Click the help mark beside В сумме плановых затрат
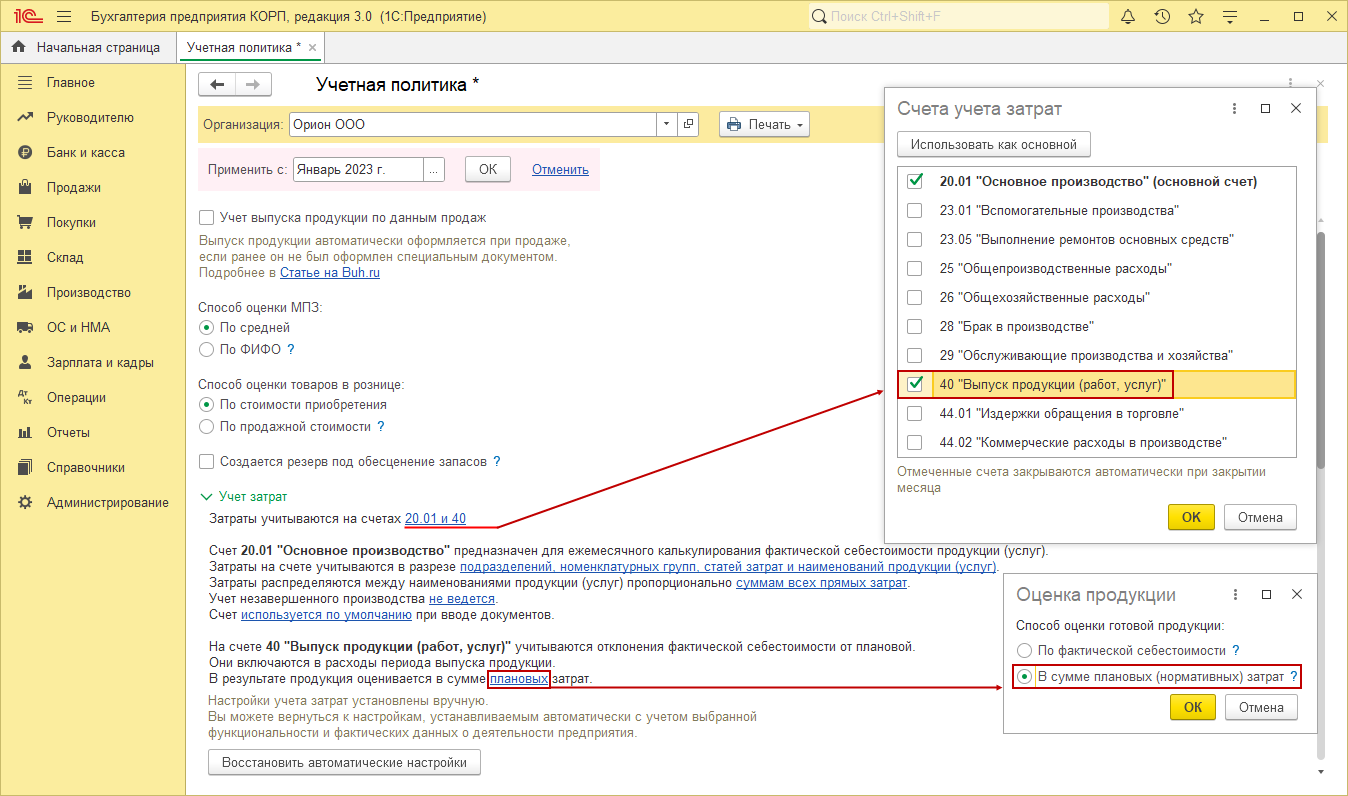The height and width of the screenshot is (796, 1348). point(1294,677)
